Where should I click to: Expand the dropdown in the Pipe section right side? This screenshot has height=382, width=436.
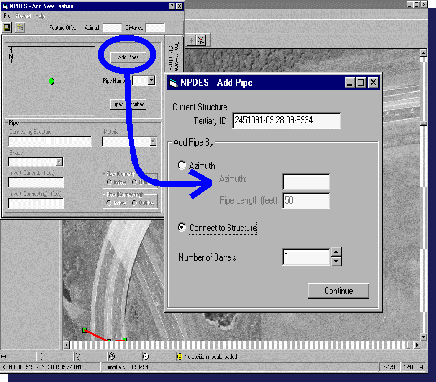click(x=153, y=142)
